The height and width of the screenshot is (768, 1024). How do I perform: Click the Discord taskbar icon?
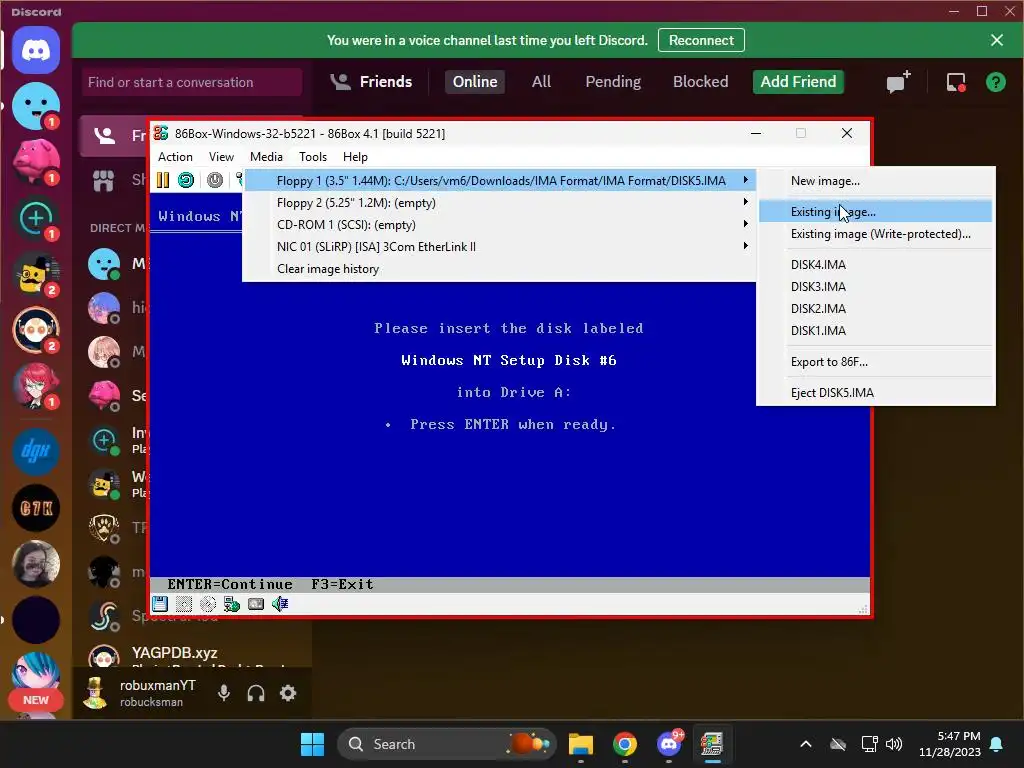pyautogui.click(x=669, y=744)
